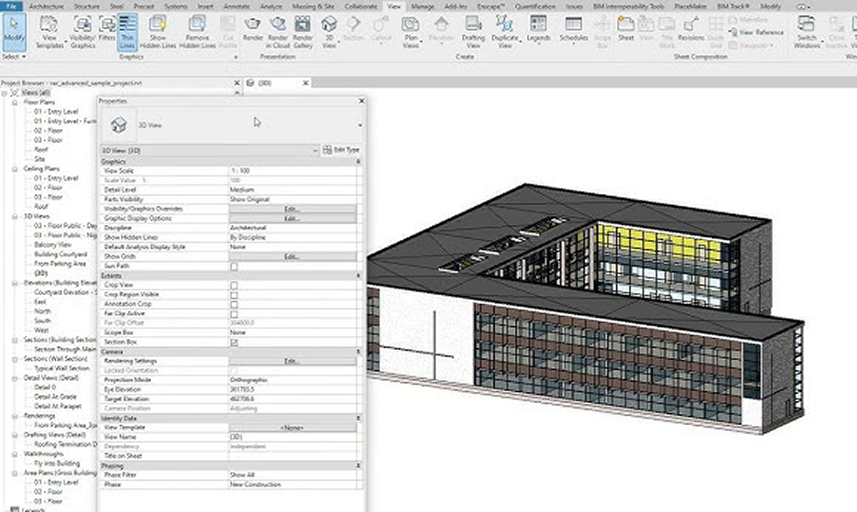Open the Legends tool
Image resolution: width=857 pixels, height=512 pixels.
[x=538, y=30]
